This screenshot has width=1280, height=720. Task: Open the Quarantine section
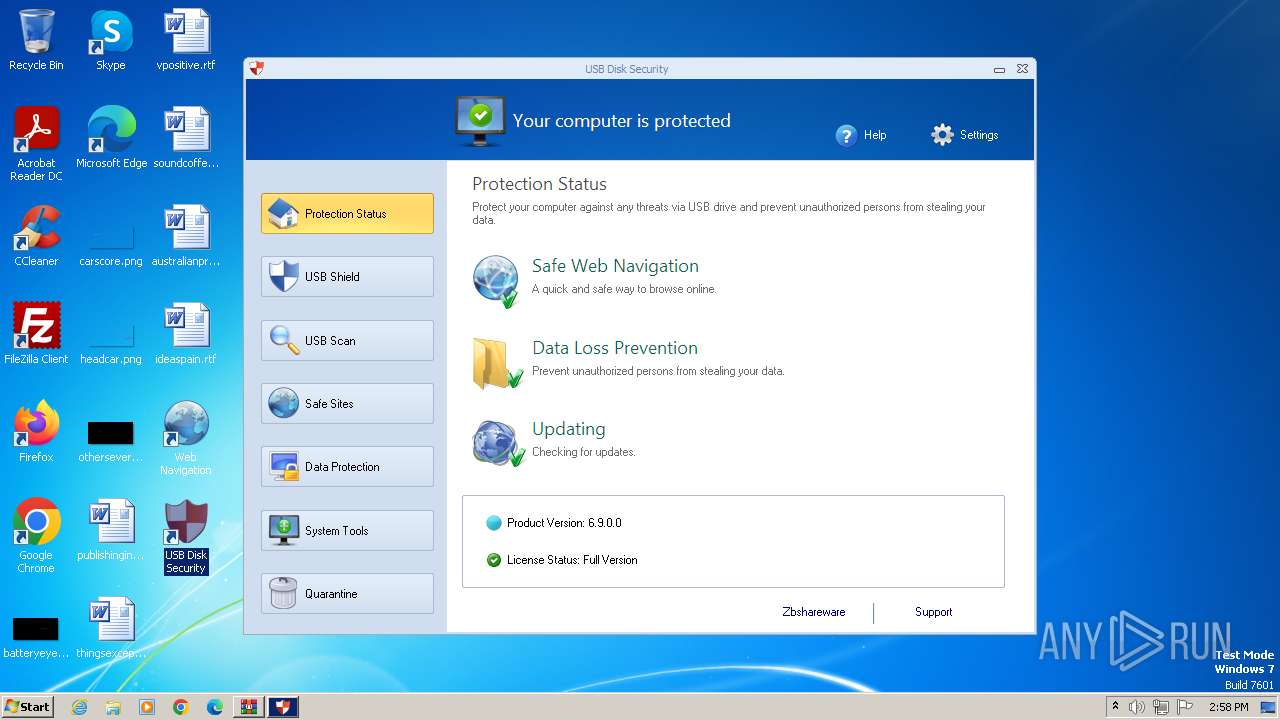[x=347, y=593]
